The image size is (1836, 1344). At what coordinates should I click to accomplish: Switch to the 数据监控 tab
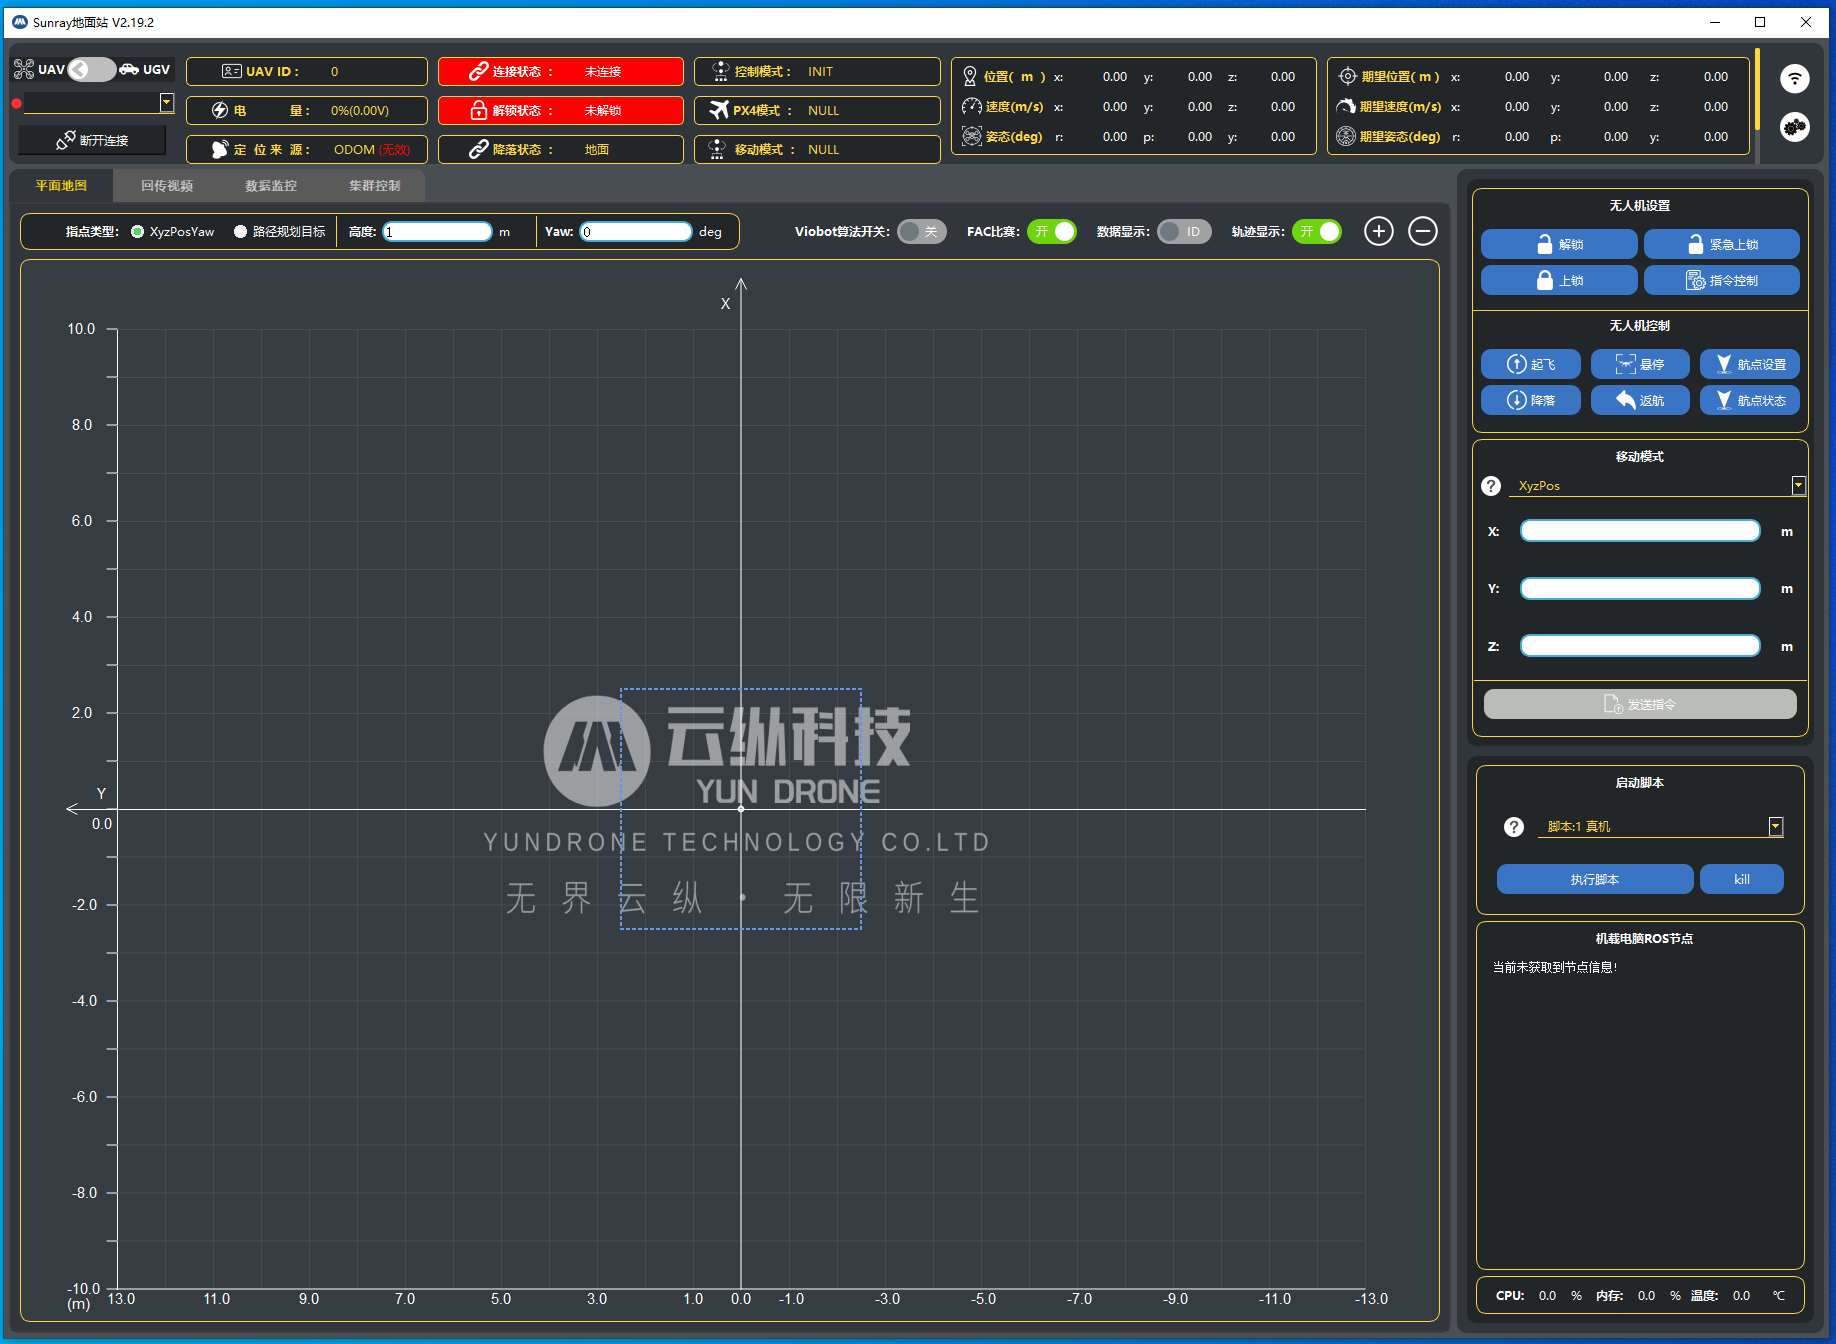[x=271, y=186]
